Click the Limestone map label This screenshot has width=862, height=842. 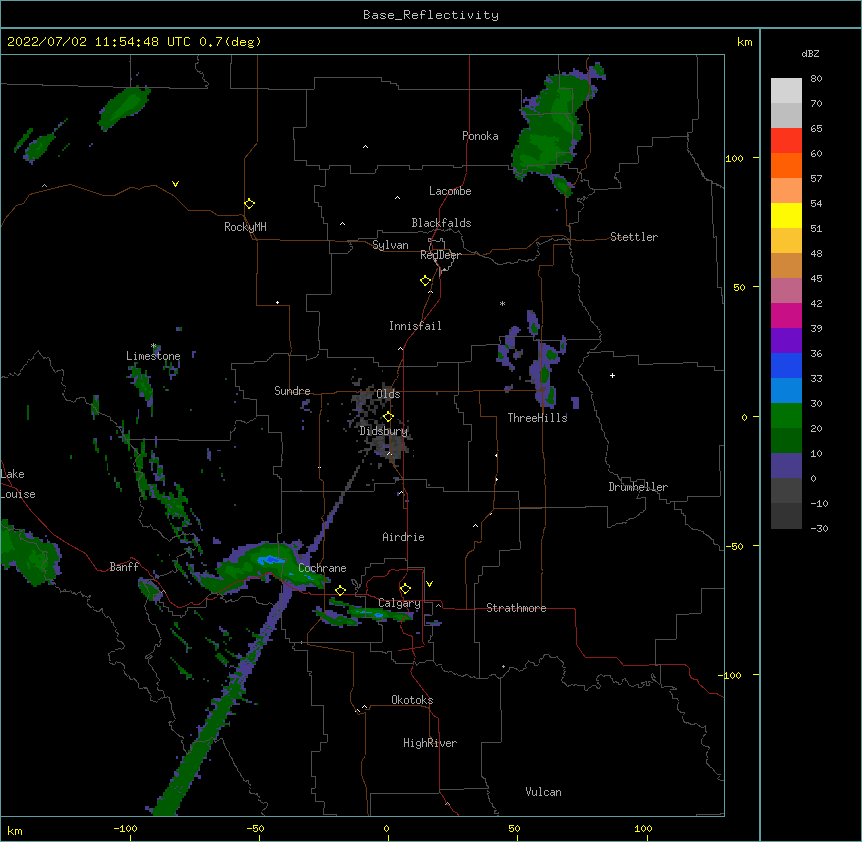pos(153,356)
